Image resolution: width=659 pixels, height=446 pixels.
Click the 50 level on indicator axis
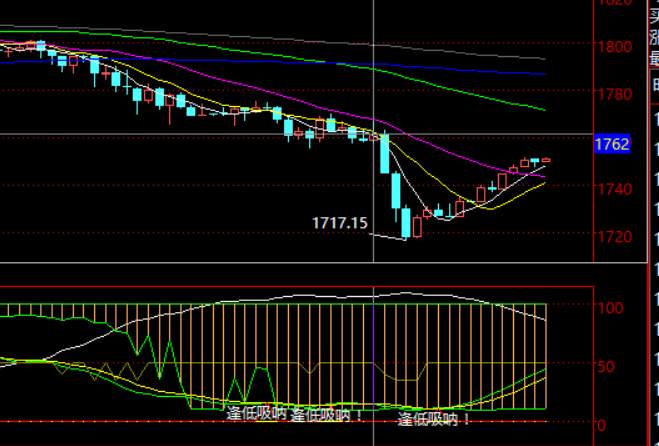[x=606, y=366]
